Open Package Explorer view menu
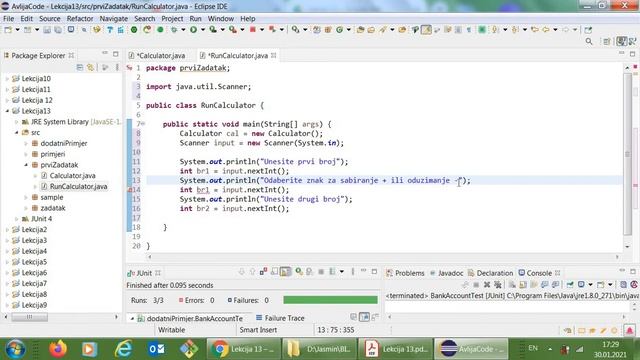The width and height of the screenshot is (640, 360). (x=117, y=67)
